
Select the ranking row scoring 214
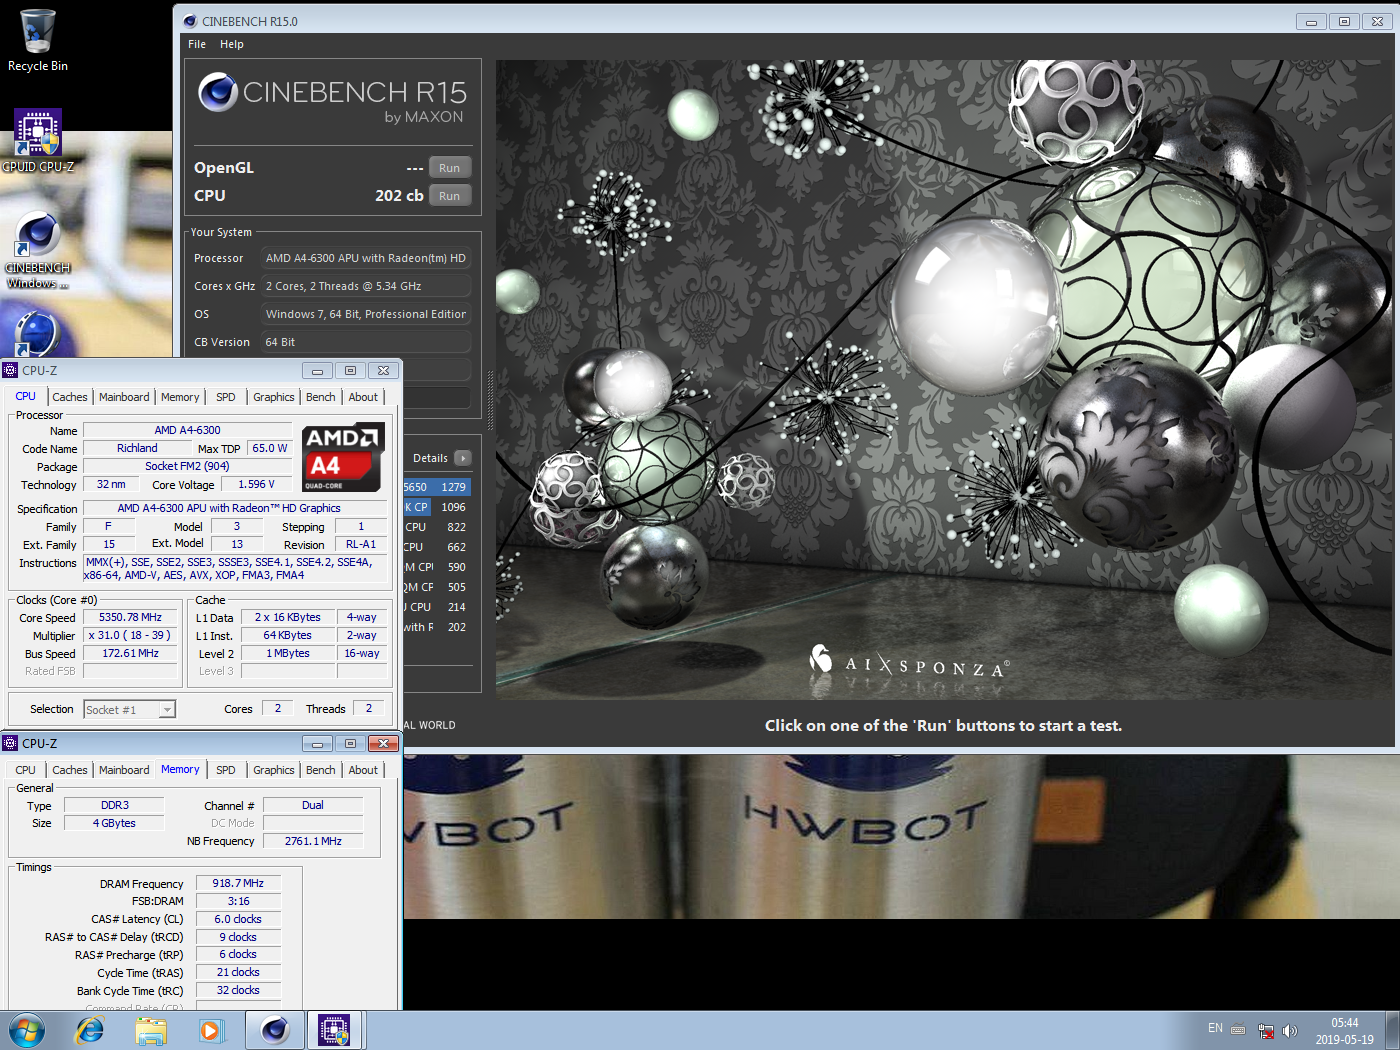click(436, 607)
